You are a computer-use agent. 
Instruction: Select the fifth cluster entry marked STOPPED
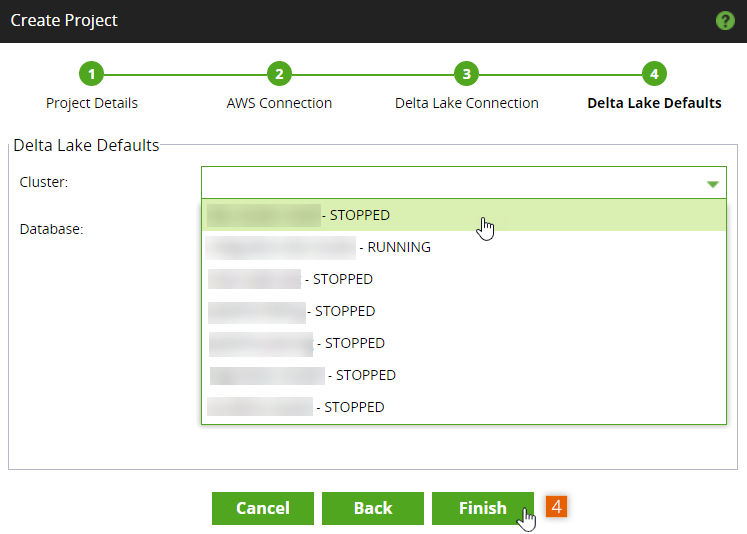pos(464,343)
